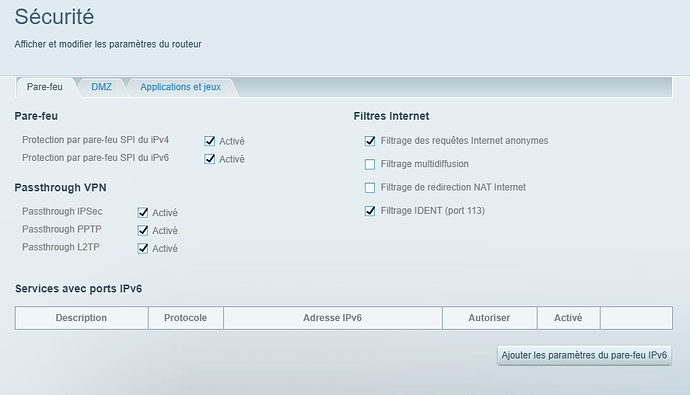This screenshot has height=395, width=690.
Task: Enable Filtrage multidiffusion checkbox
Action: point(370,164)
